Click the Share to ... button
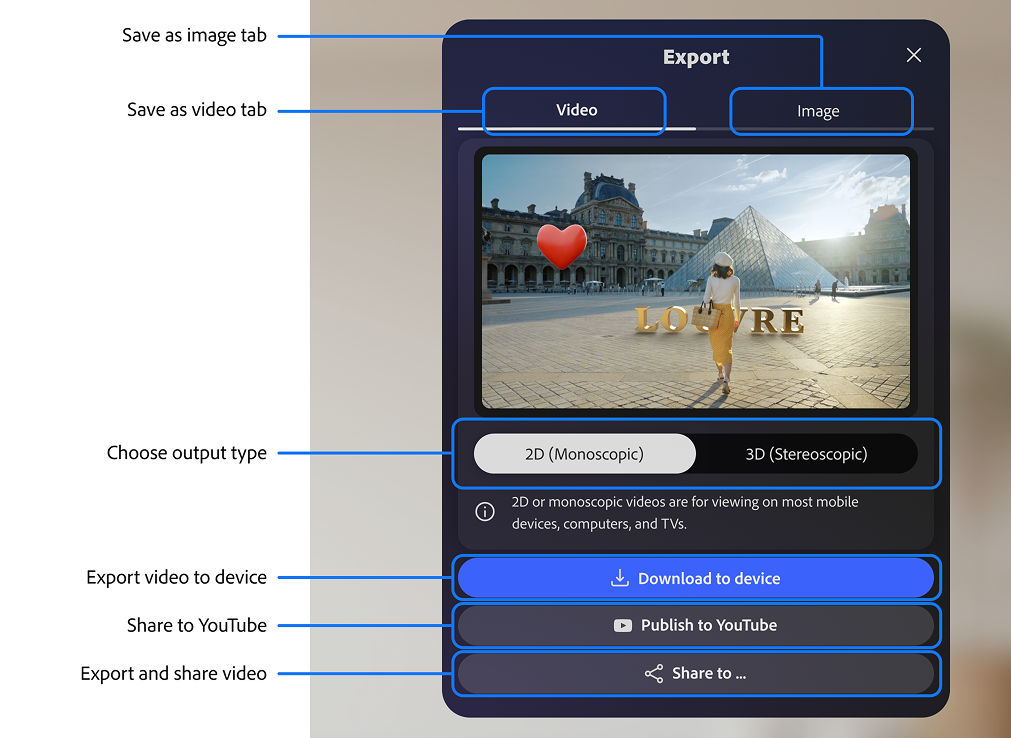This screenshot has height=738, width=1011. click(x=696, y=673)
